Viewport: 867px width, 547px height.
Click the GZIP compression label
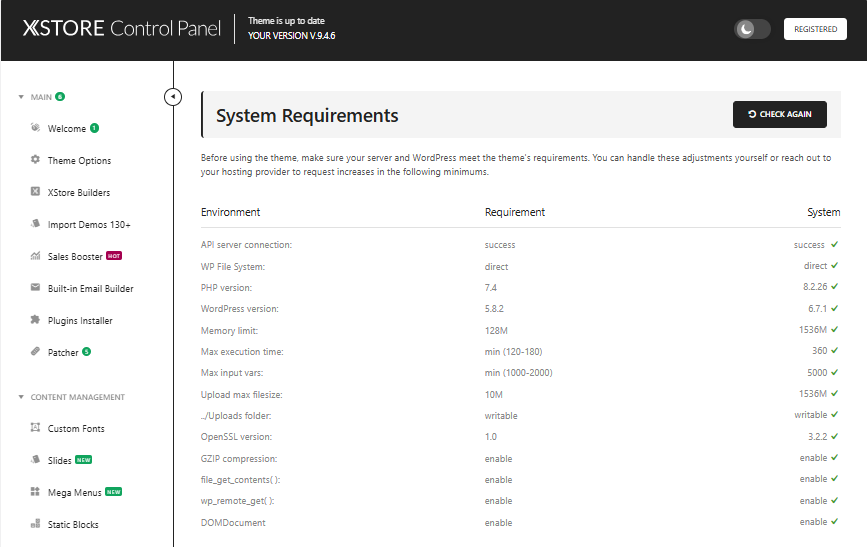(239, 459)
